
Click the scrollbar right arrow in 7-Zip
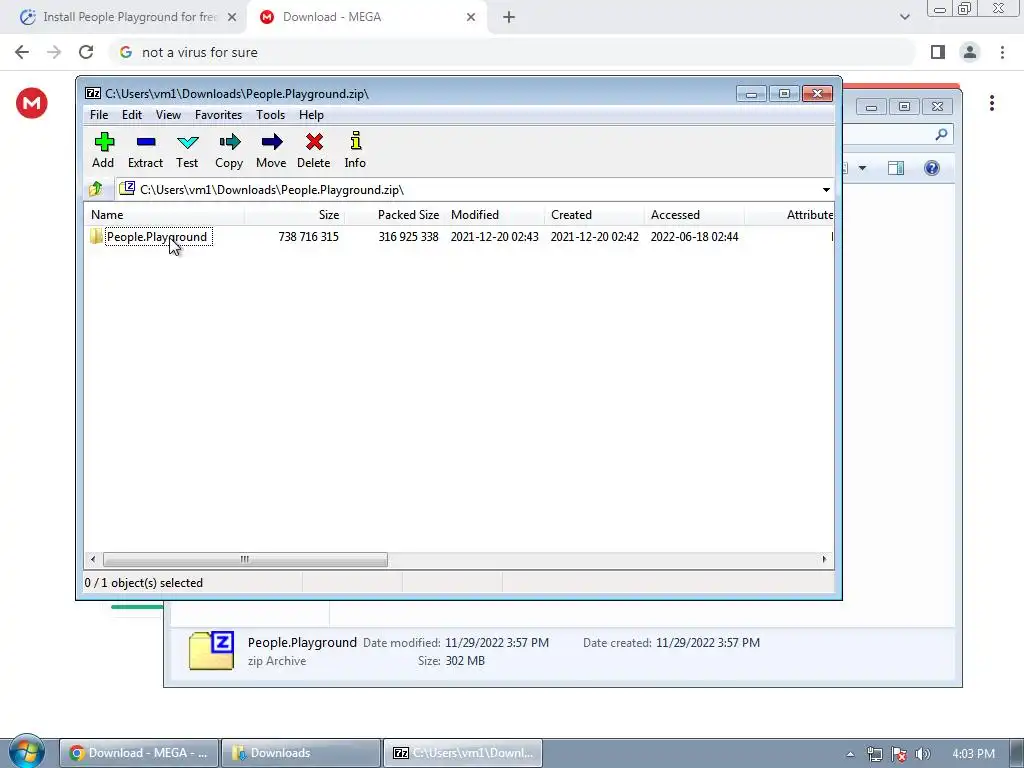point(824,560)
